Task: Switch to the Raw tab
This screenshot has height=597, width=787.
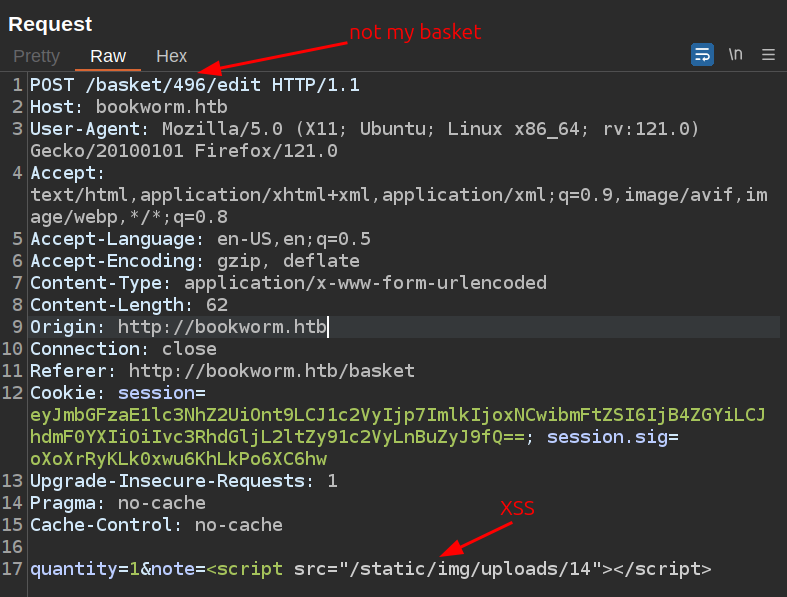Action: click(108, 56)
